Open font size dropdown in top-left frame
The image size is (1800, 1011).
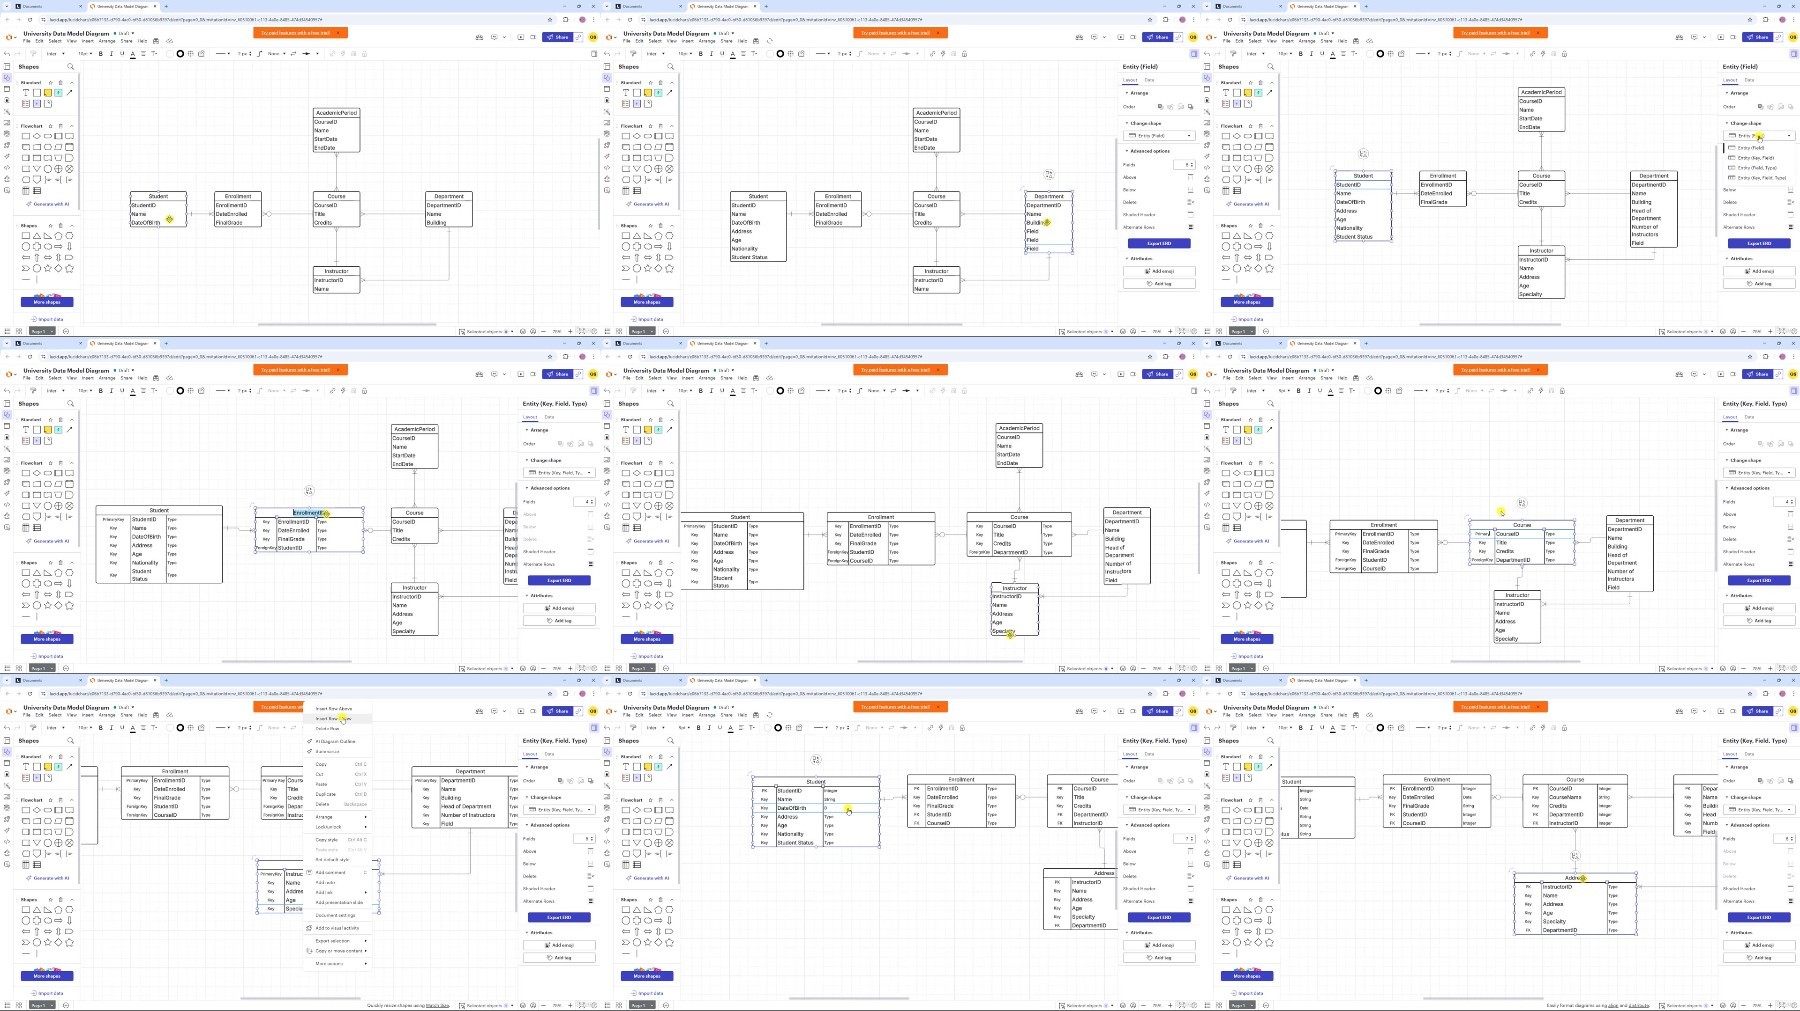[x=84, y=54]
